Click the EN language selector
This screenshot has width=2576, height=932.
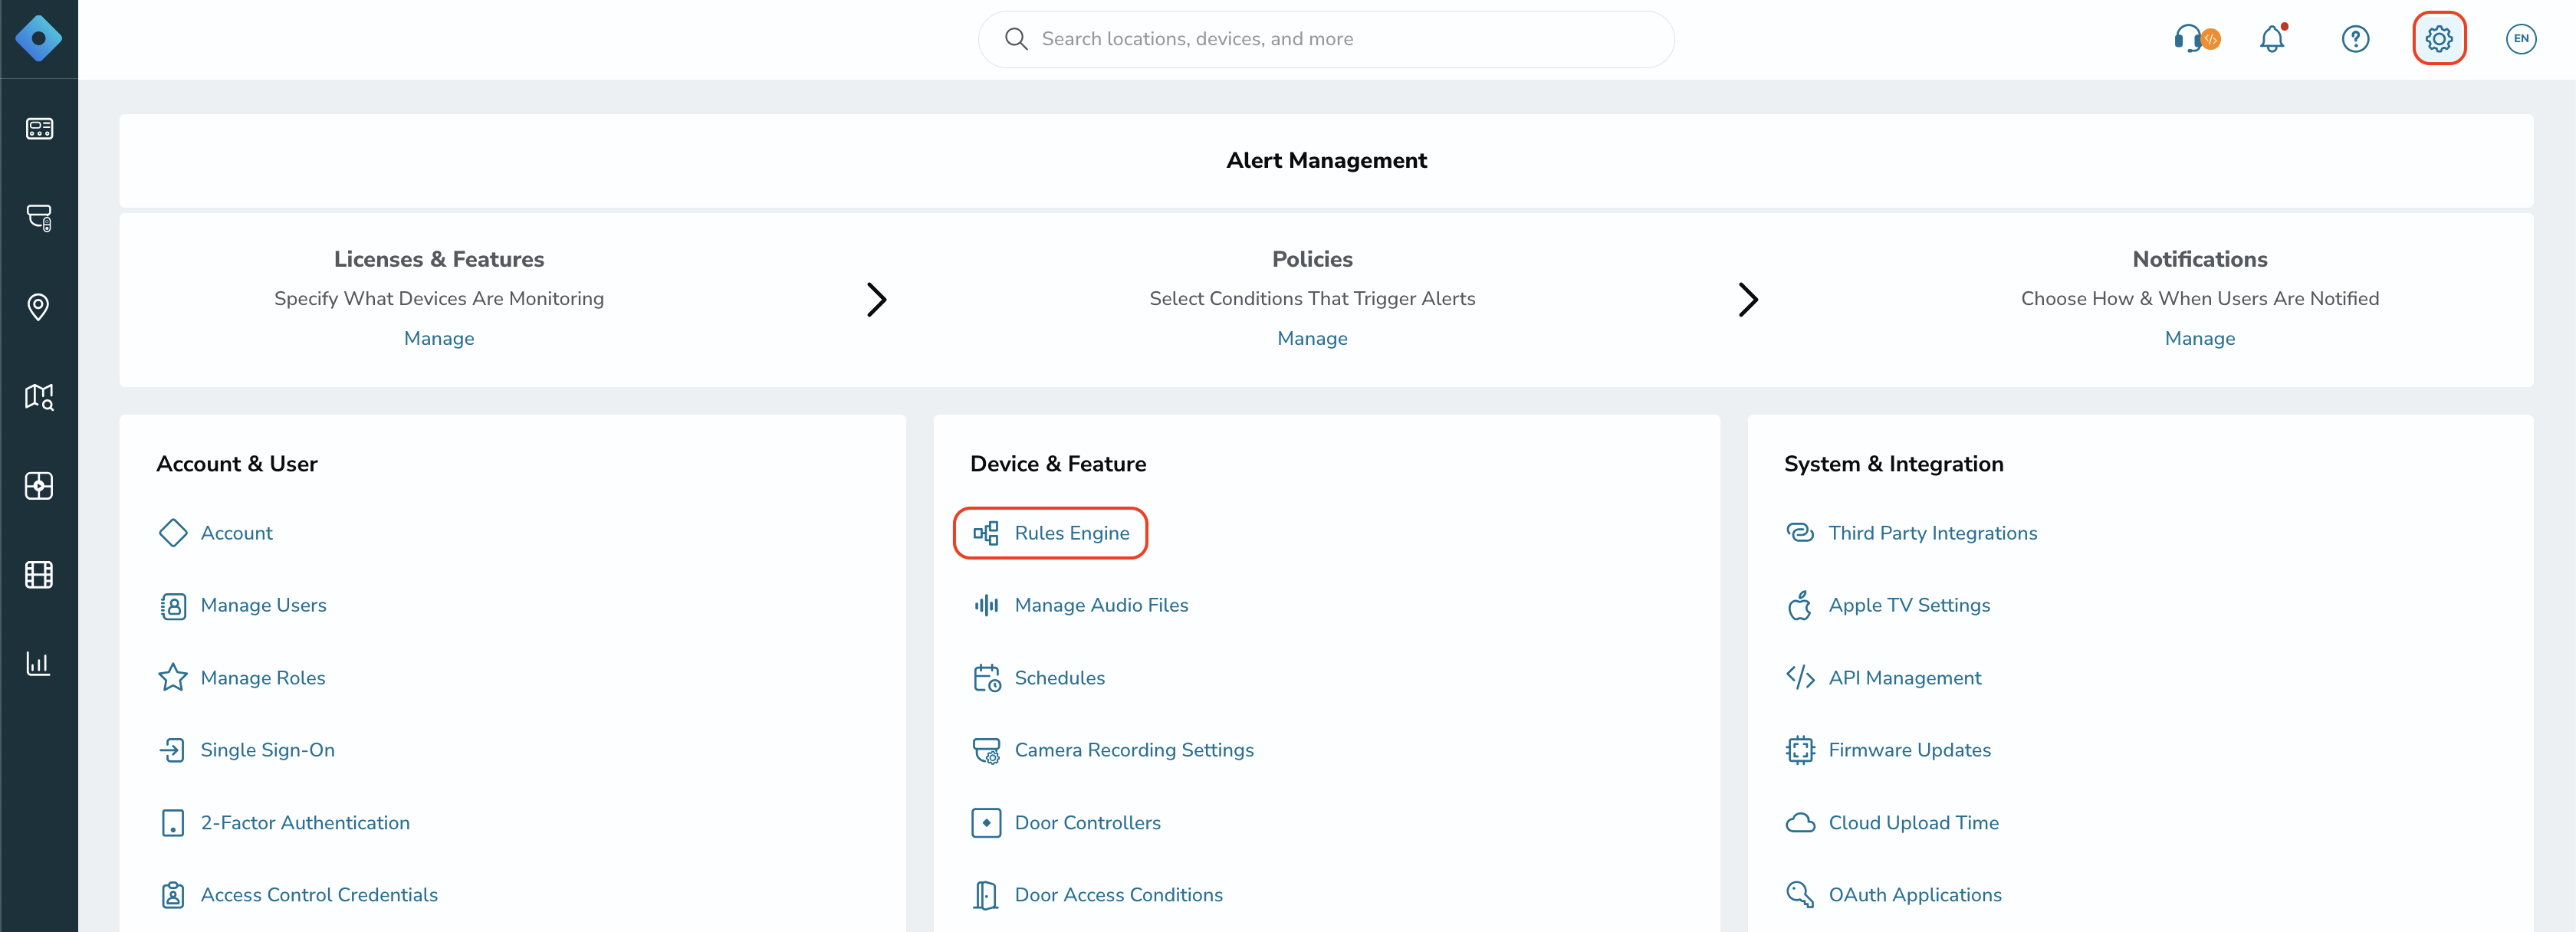coord(2520,39)
